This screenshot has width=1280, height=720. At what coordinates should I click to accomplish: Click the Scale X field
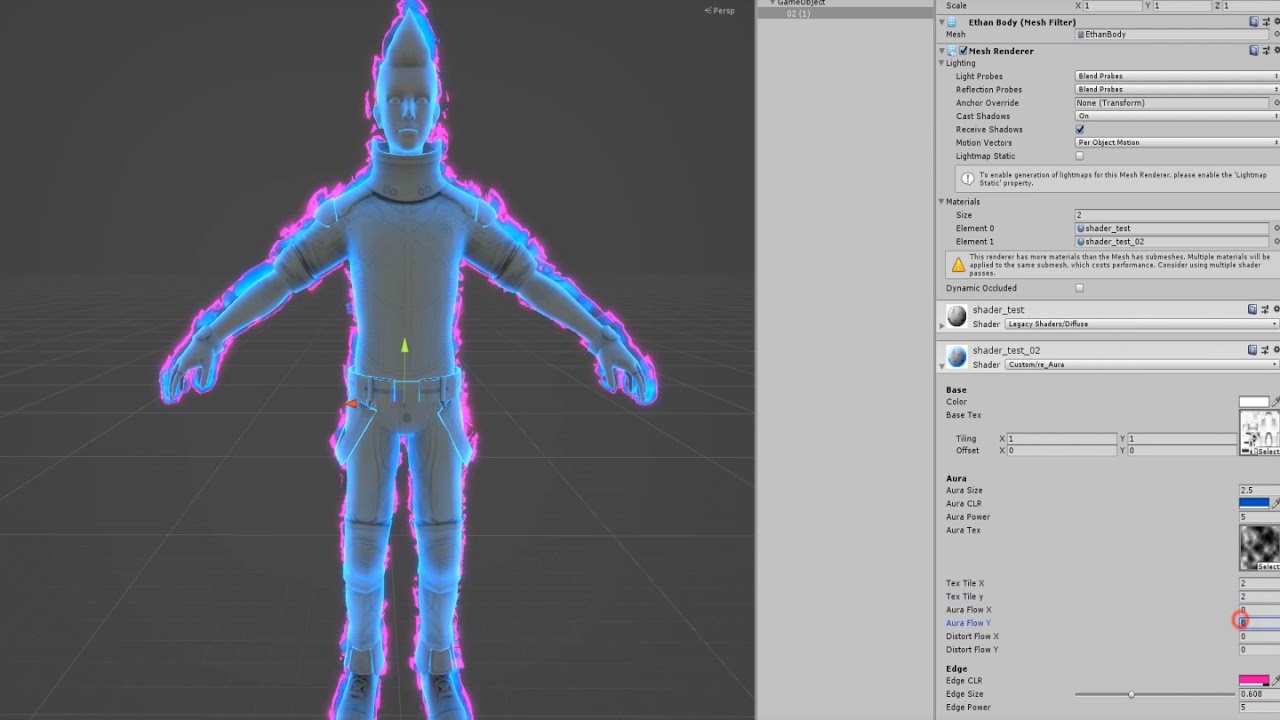(x=1113, y=6)
